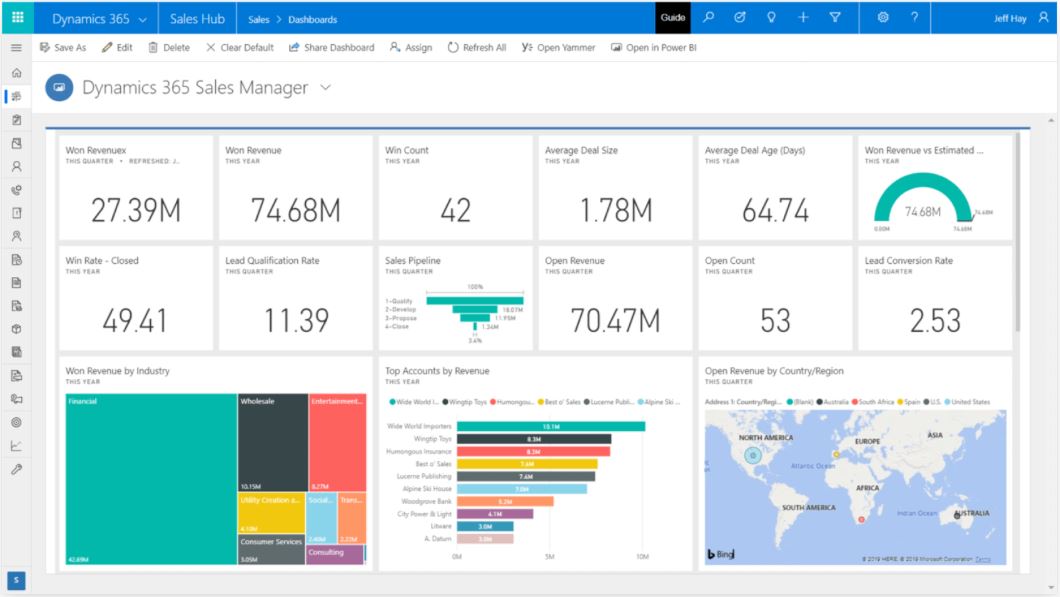This screenshot has height=597, width=1060.
Task: Click the North America map bubble
Action: pyautogui.click(x=752, y=456)
